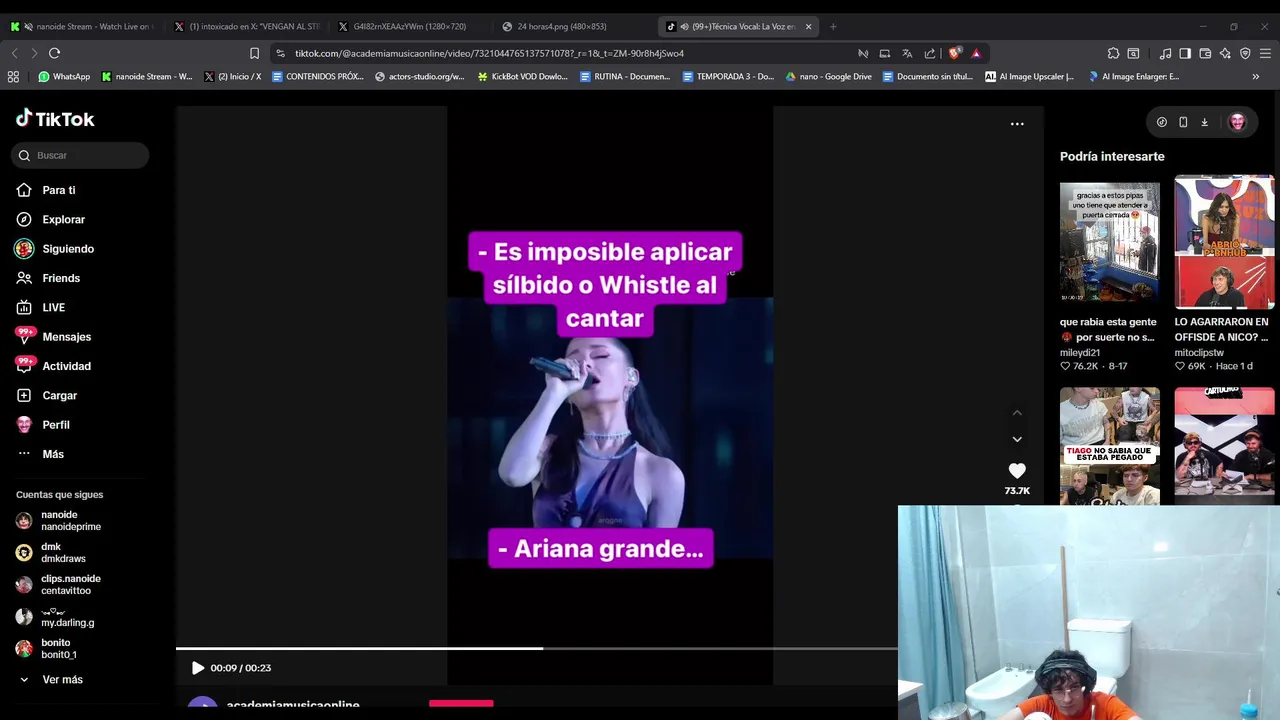Click the download app icon in header

1204,122
